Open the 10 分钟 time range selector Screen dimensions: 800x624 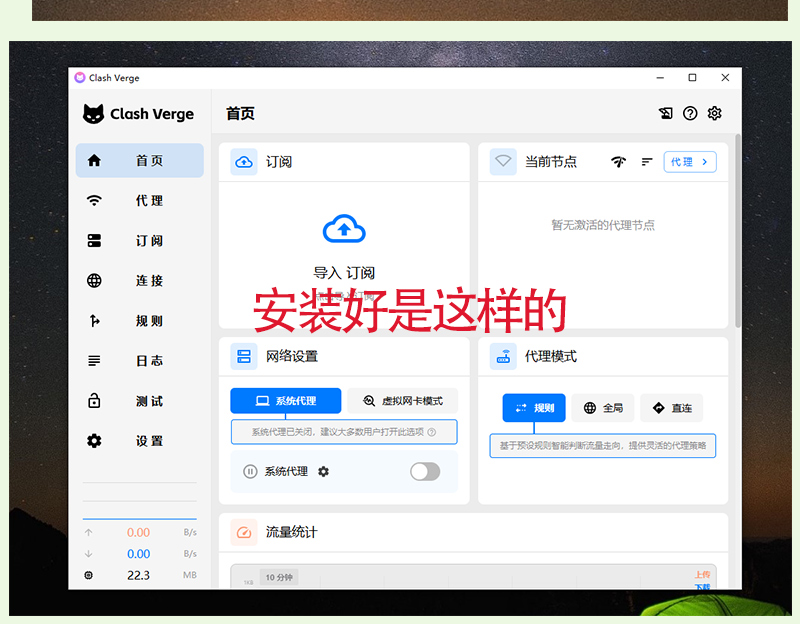[279, 577]
